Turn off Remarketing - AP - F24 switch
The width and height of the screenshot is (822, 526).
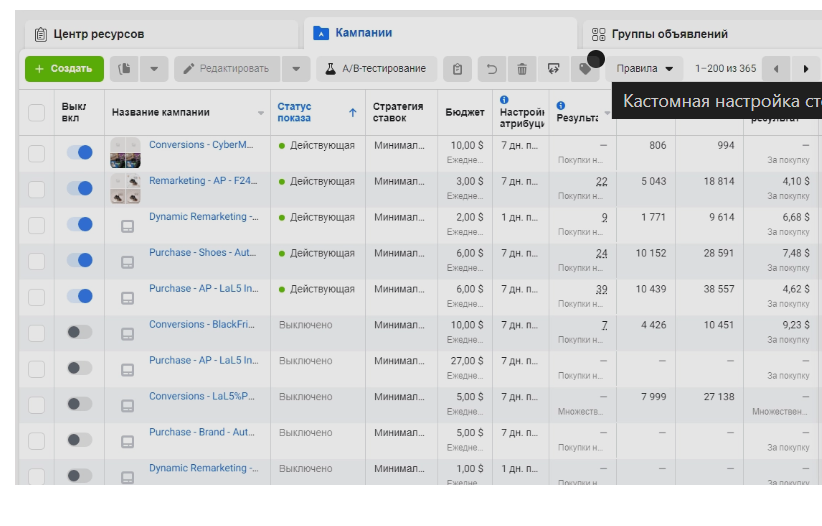[x=80, y=188]
